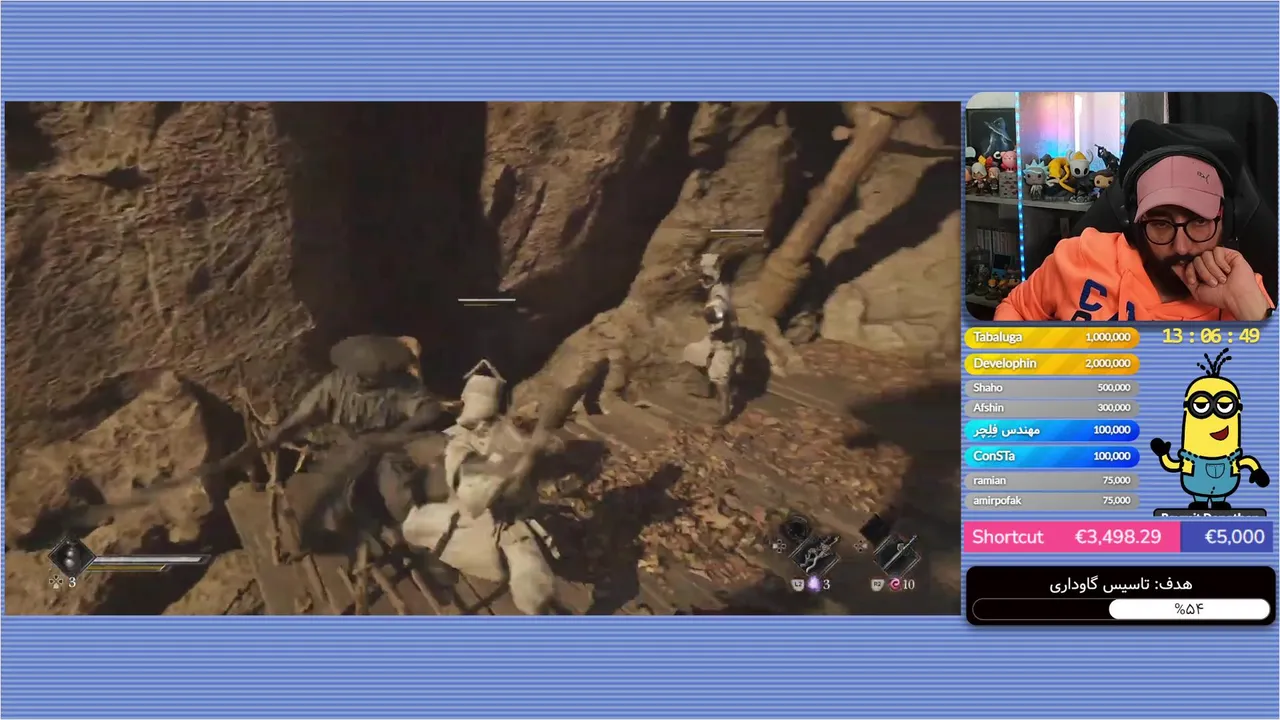The height and width of the screenshot is (720, 1280).
Task: Click the health bar above the left enemy
Action: pos(487,300)
